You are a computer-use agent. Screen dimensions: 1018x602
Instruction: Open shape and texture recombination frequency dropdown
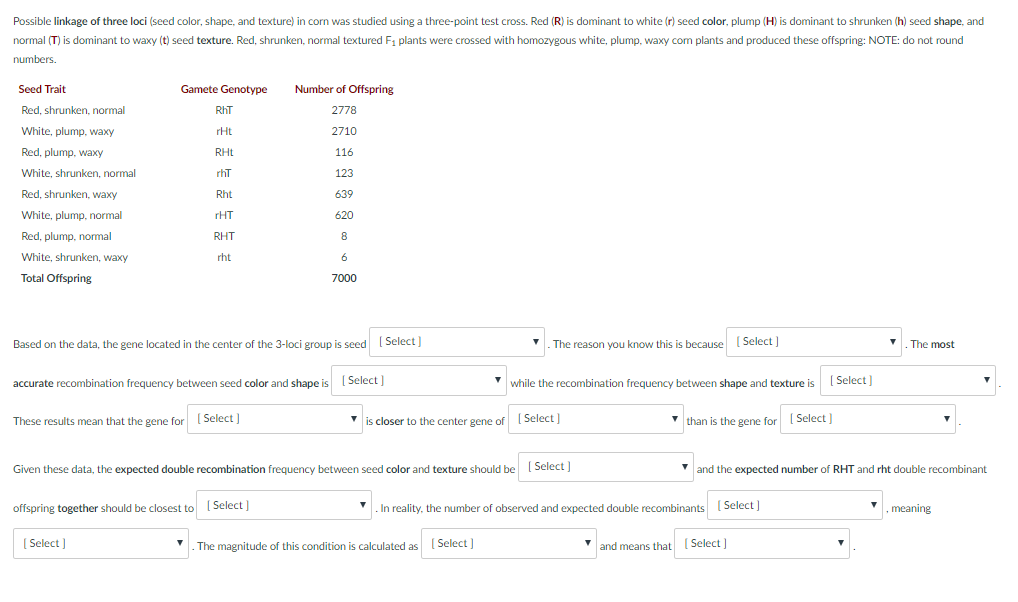pos(908,381)
